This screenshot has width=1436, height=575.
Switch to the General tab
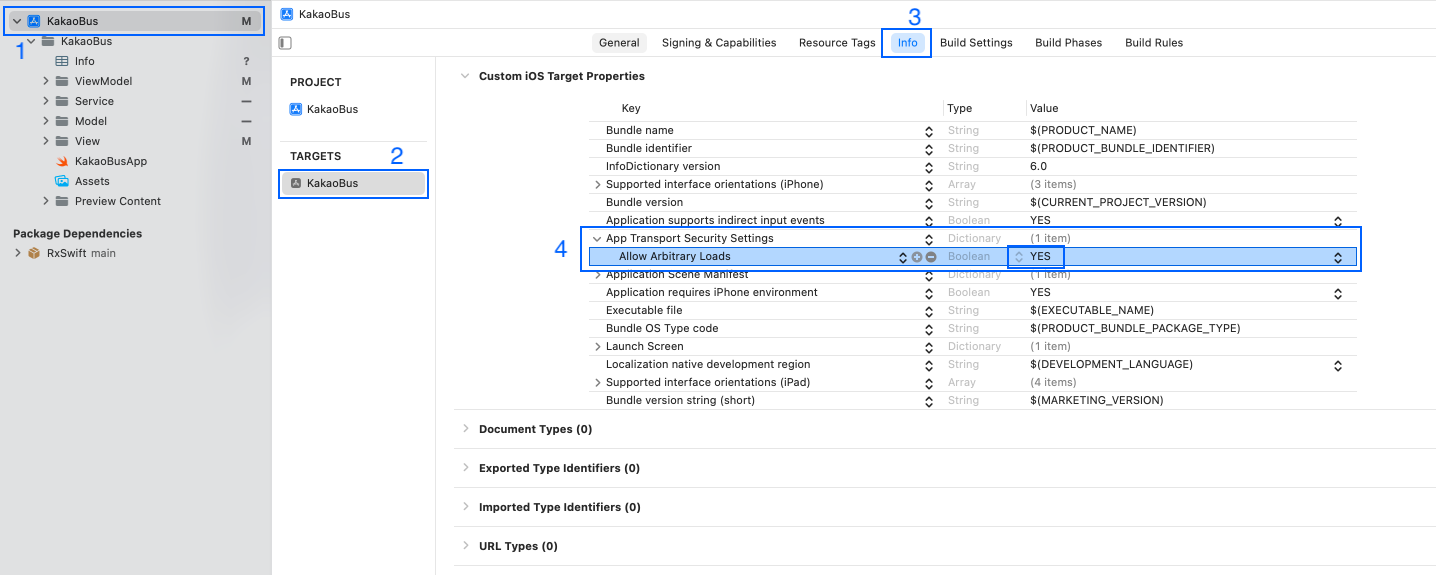(619, 43)
